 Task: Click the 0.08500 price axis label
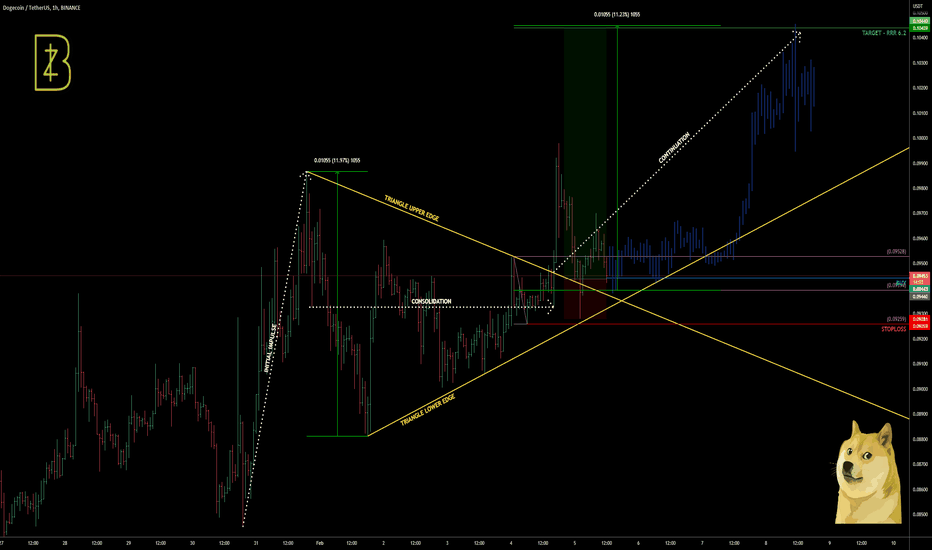click(920, 515)
